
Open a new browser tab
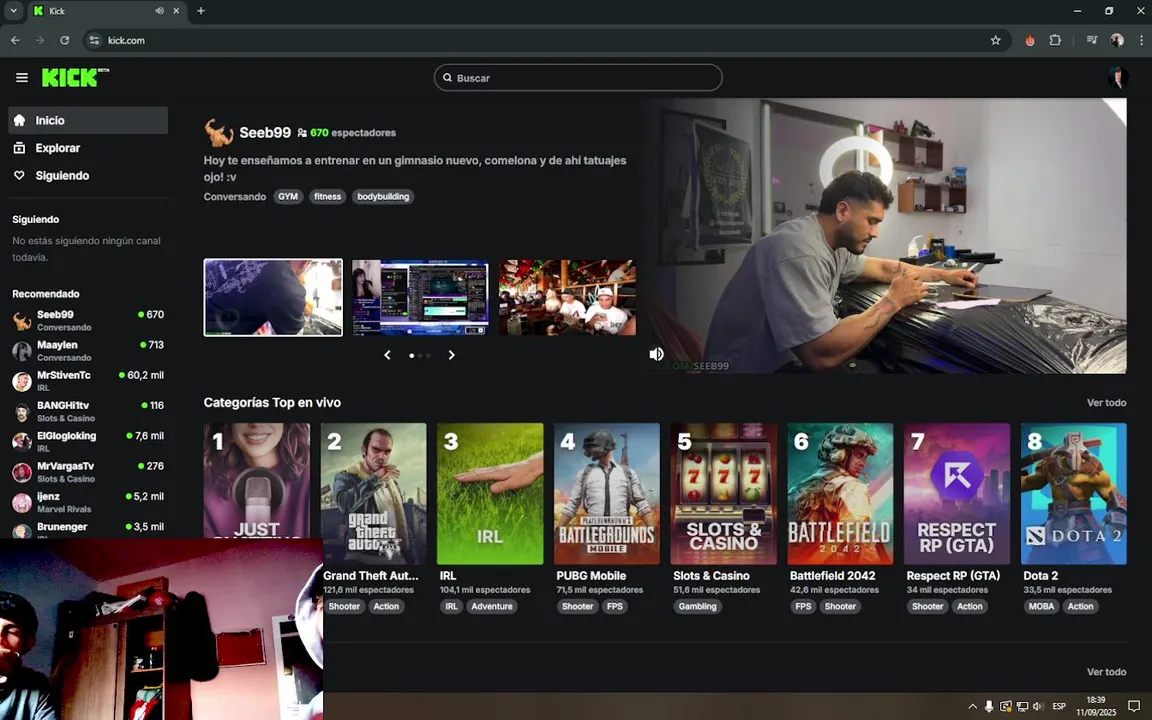click(201, 11)
